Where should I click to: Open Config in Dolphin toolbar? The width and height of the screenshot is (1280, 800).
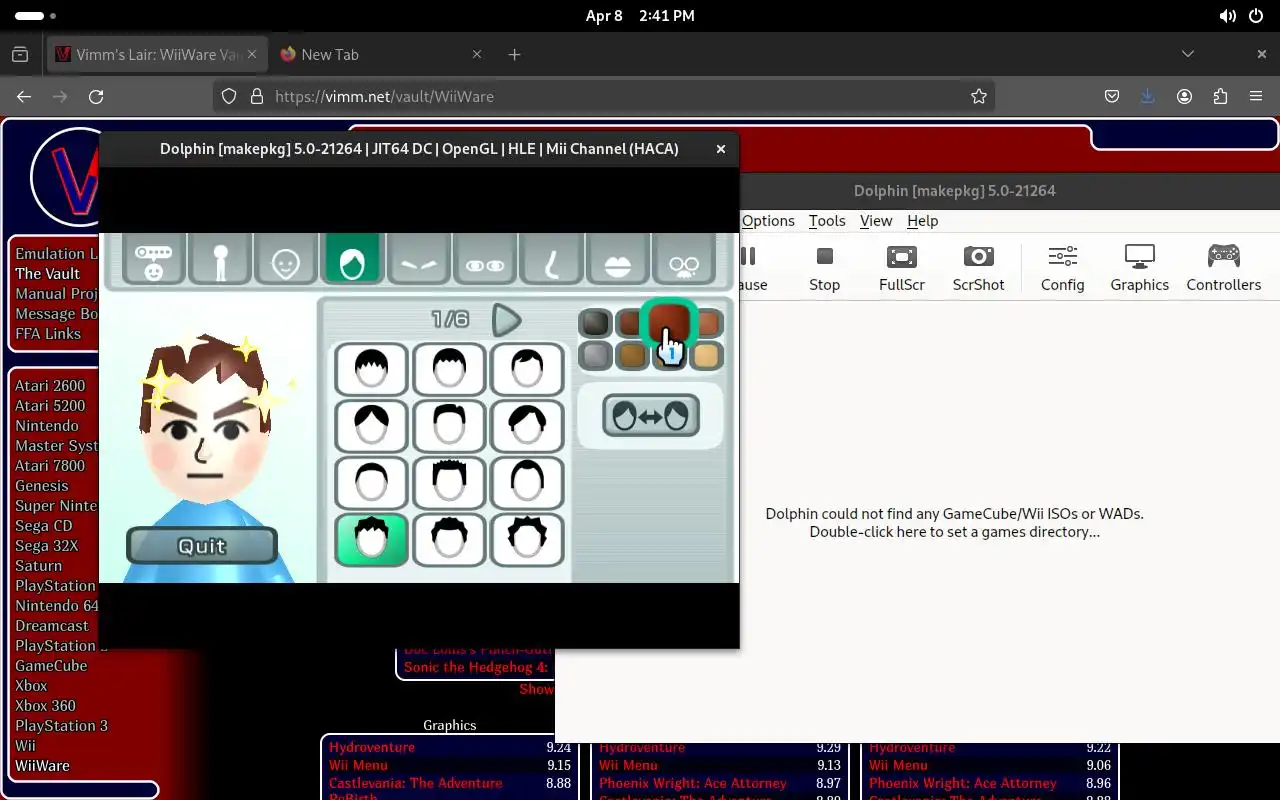pos(1062,269)
